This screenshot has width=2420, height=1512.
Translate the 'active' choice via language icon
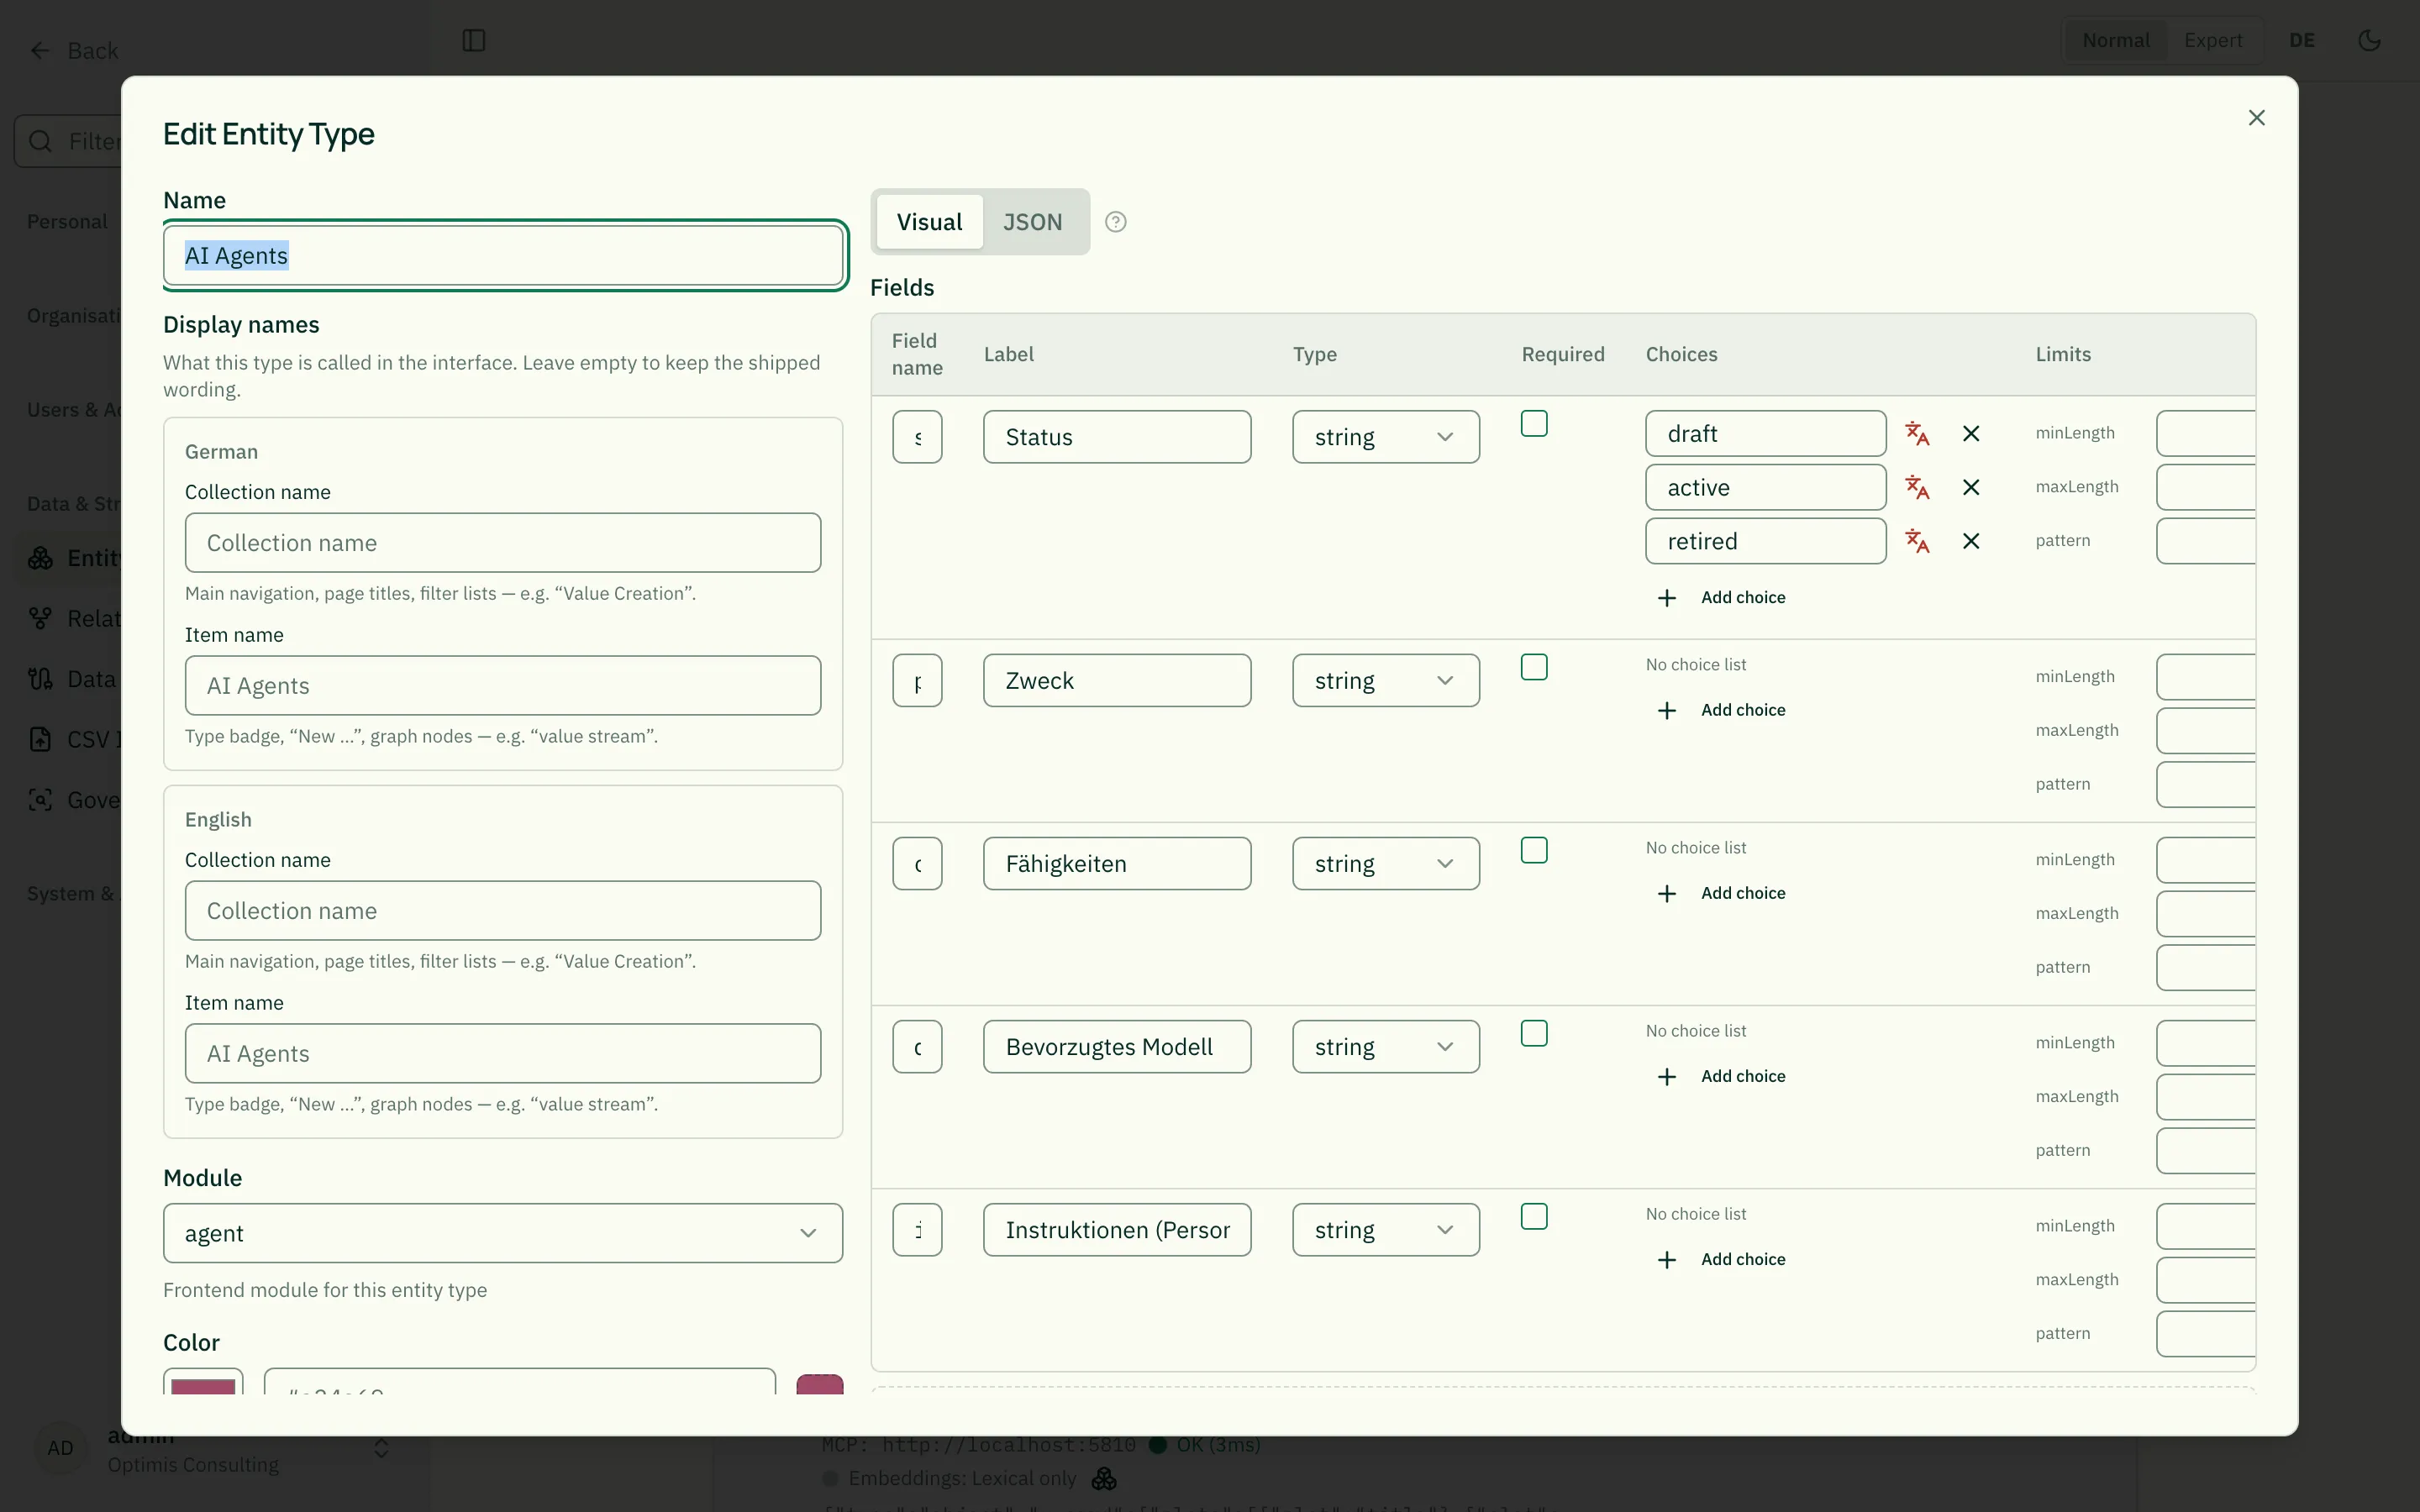point(1917,488)
